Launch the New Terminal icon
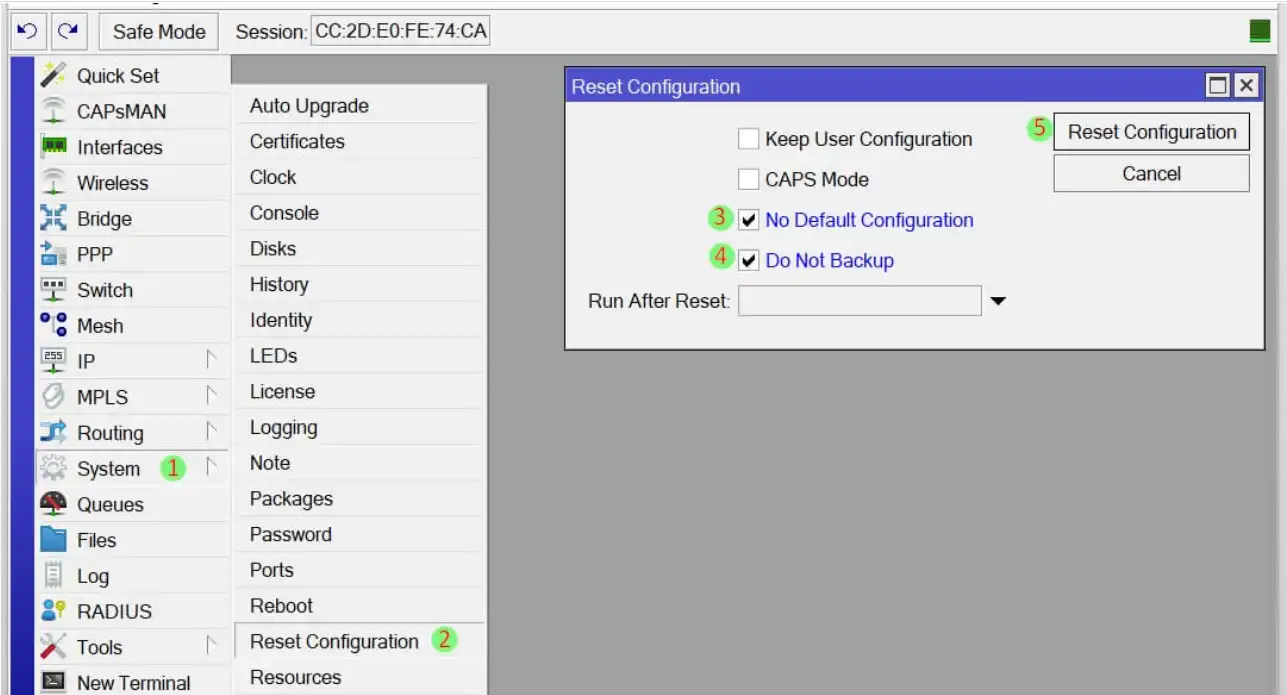 [53, 682]
